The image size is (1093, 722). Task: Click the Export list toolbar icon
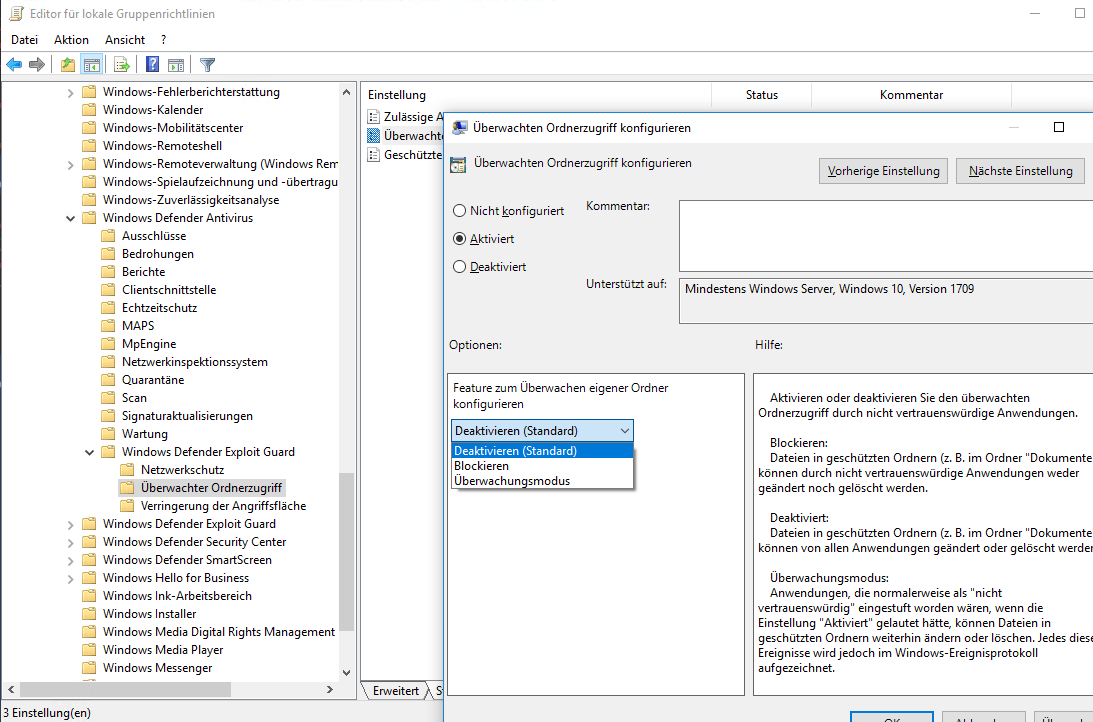122,65
